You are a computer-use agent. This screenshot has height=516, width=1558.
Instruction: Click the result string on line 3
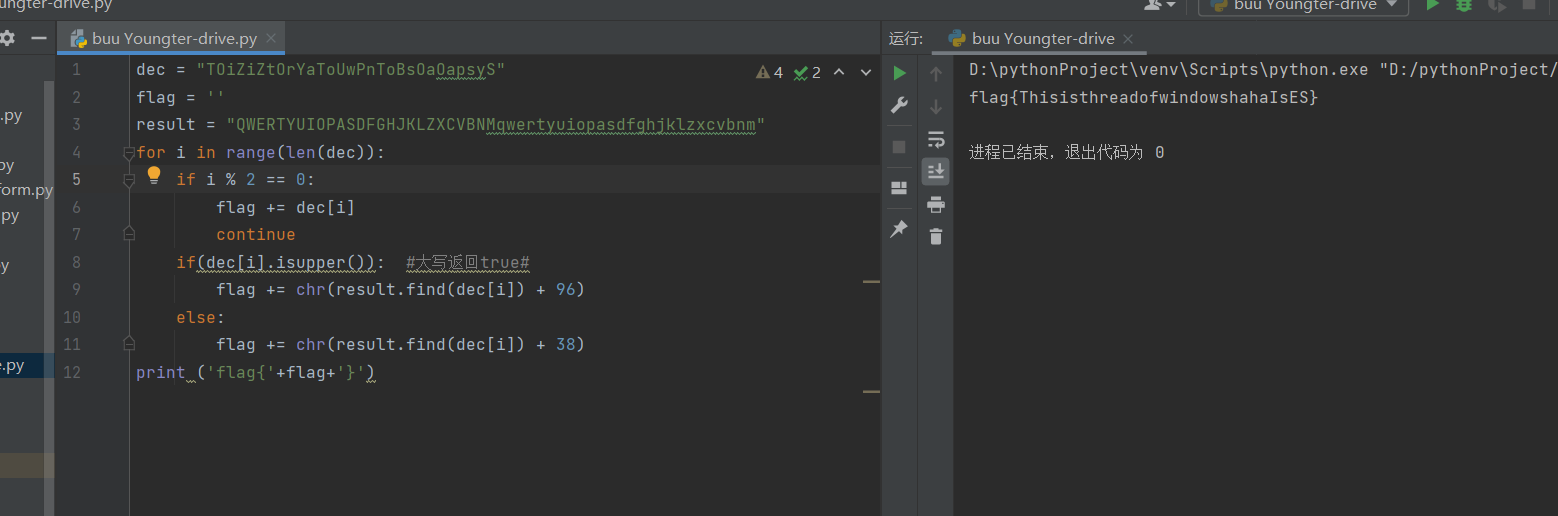(496, 125)
